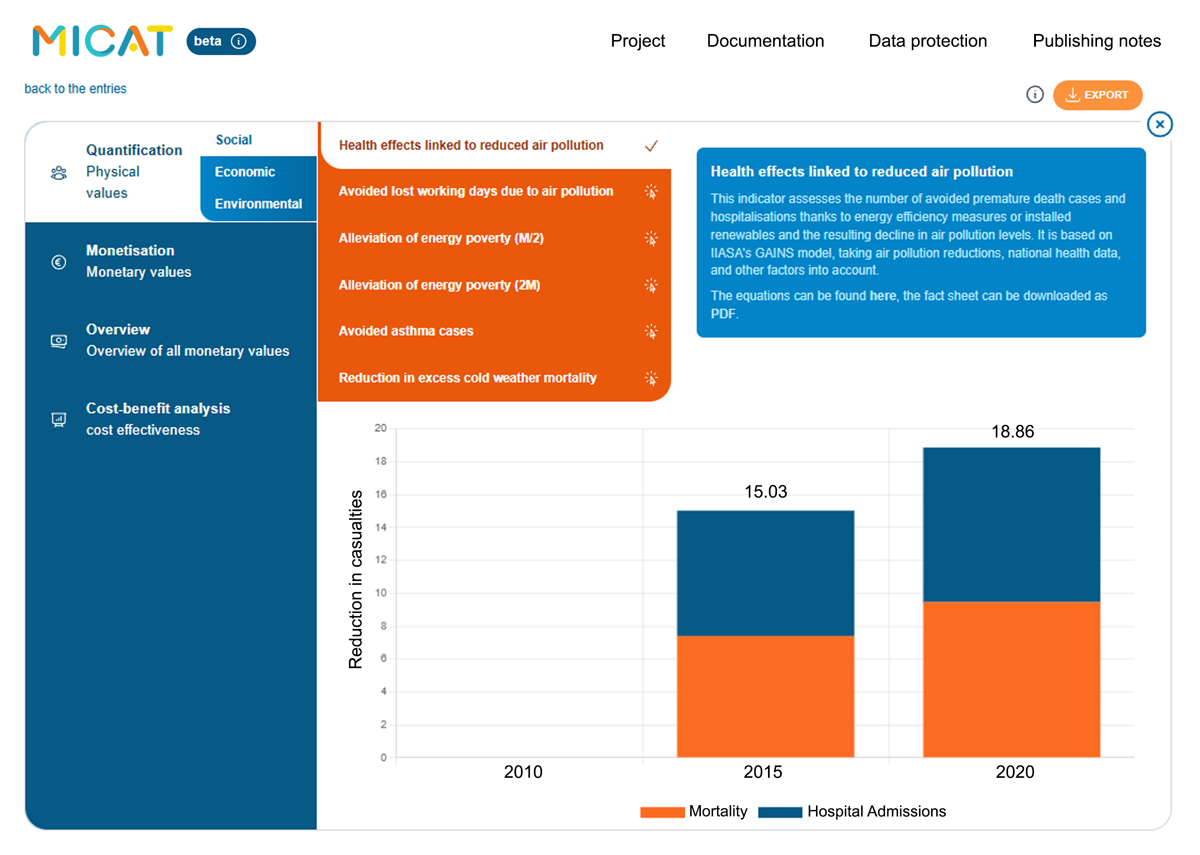The height and width of the screenshot is (855, 1200).
Task: Click the Quantification people icon
Action: (59, 172)
